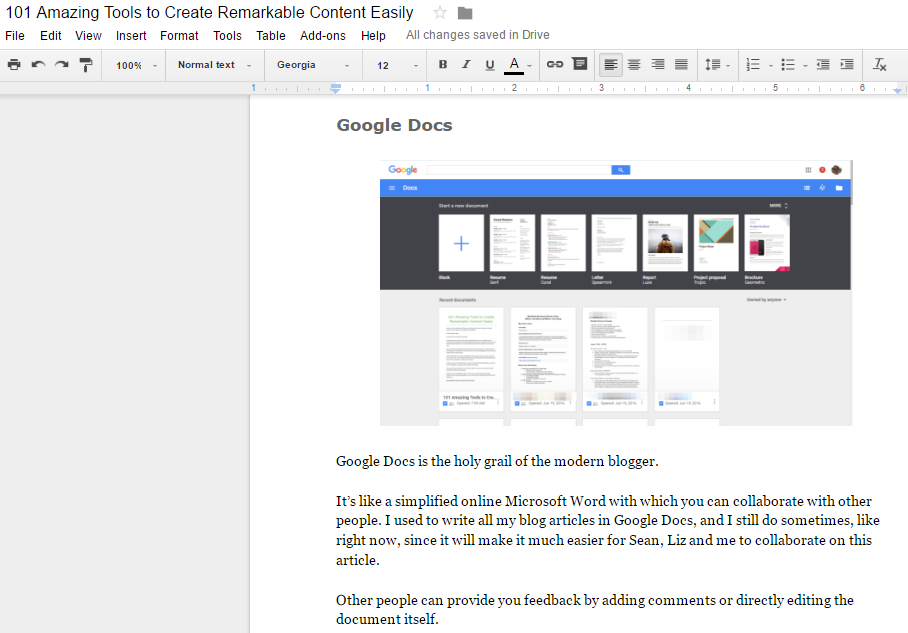The height and width of the screenshot is (633, 908).
Task: Redo the last action
Action: click(x=62, y=65)
